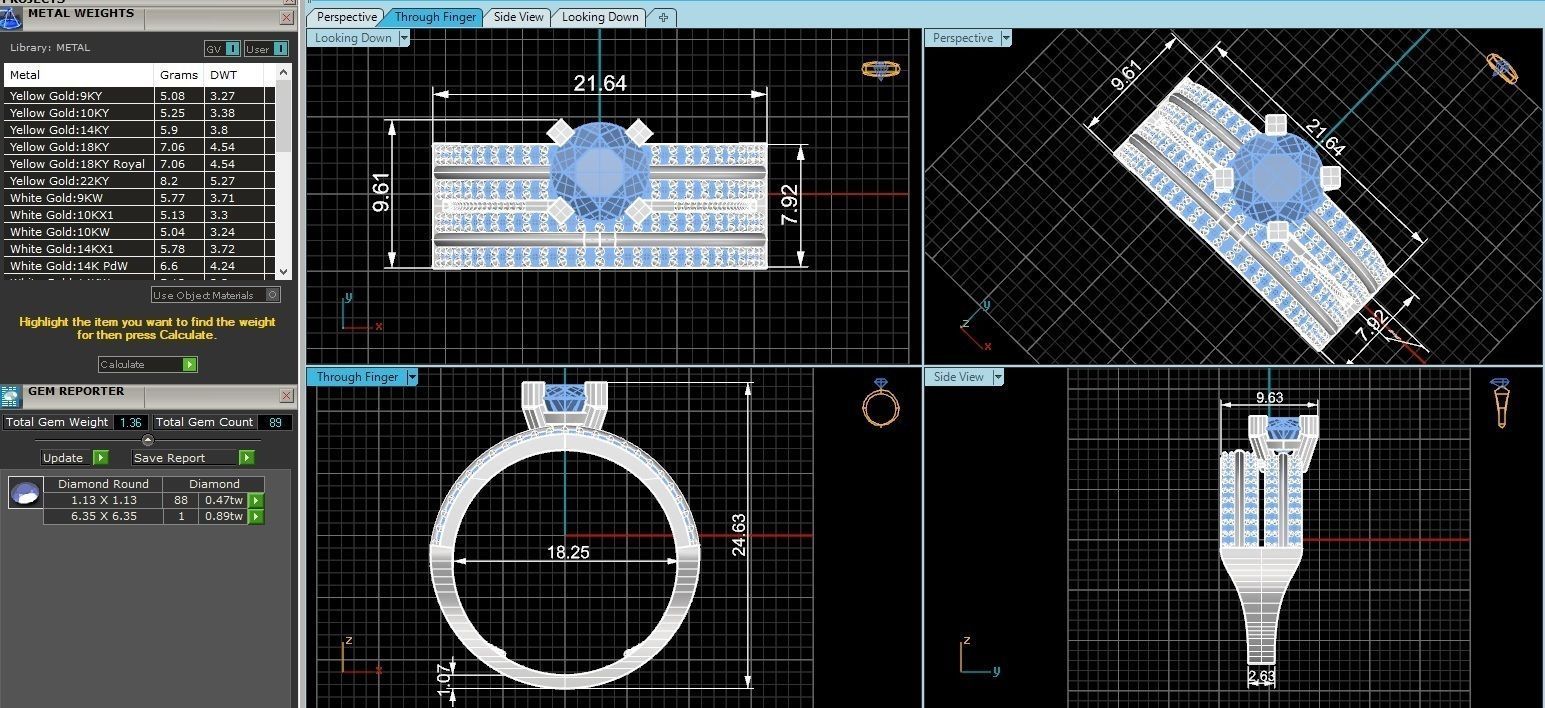Click the Calculate button
The image size is (1545, 708).
click(148, 365)
